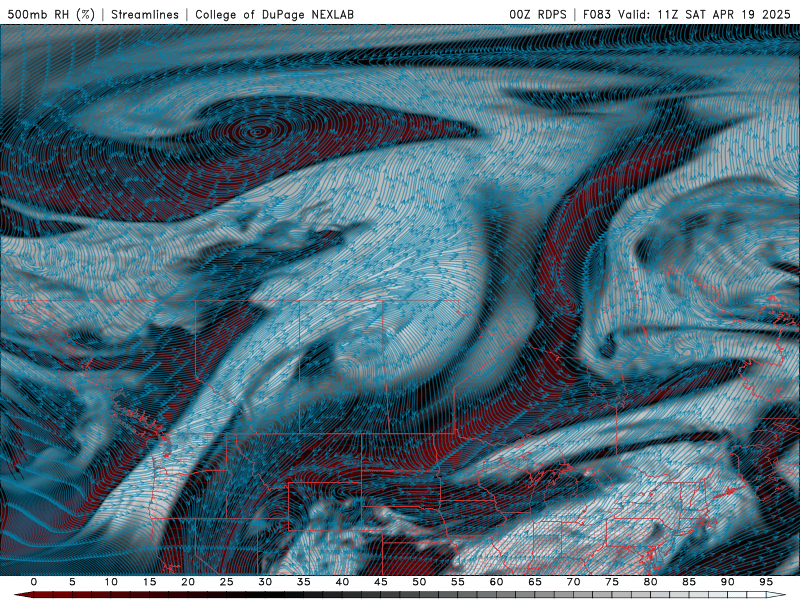Click the 20 value on color scale
The height and width of the screenshot is (600, 800).
[x=188, y=582]
